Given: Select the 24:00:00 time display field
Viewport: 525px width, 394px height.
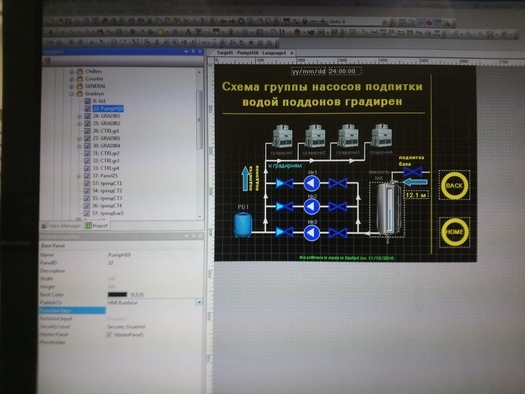Looking at the screenshot, I should tap(345, 71).
